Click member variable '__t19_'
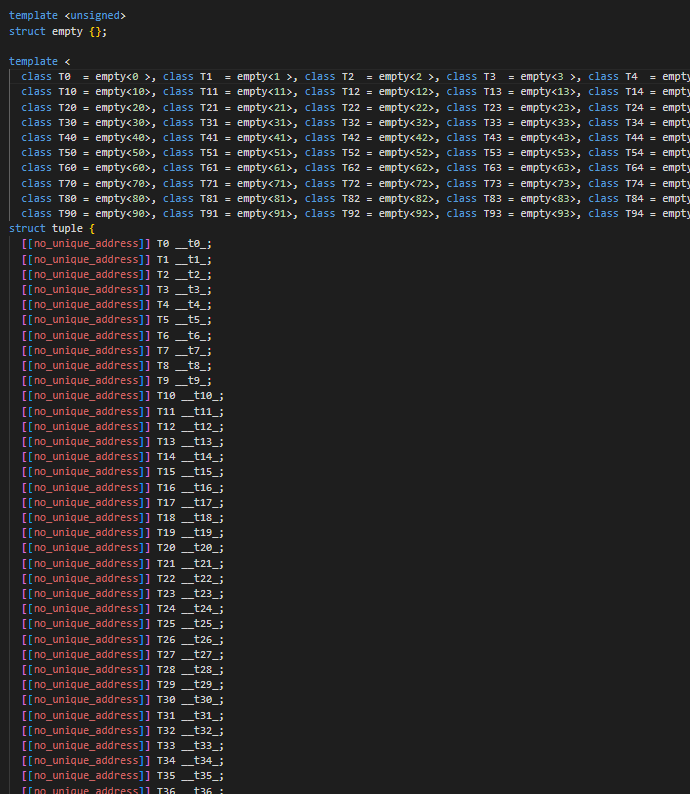The width and height of the screenshot is (690, 794). click(x=200, y=532)
